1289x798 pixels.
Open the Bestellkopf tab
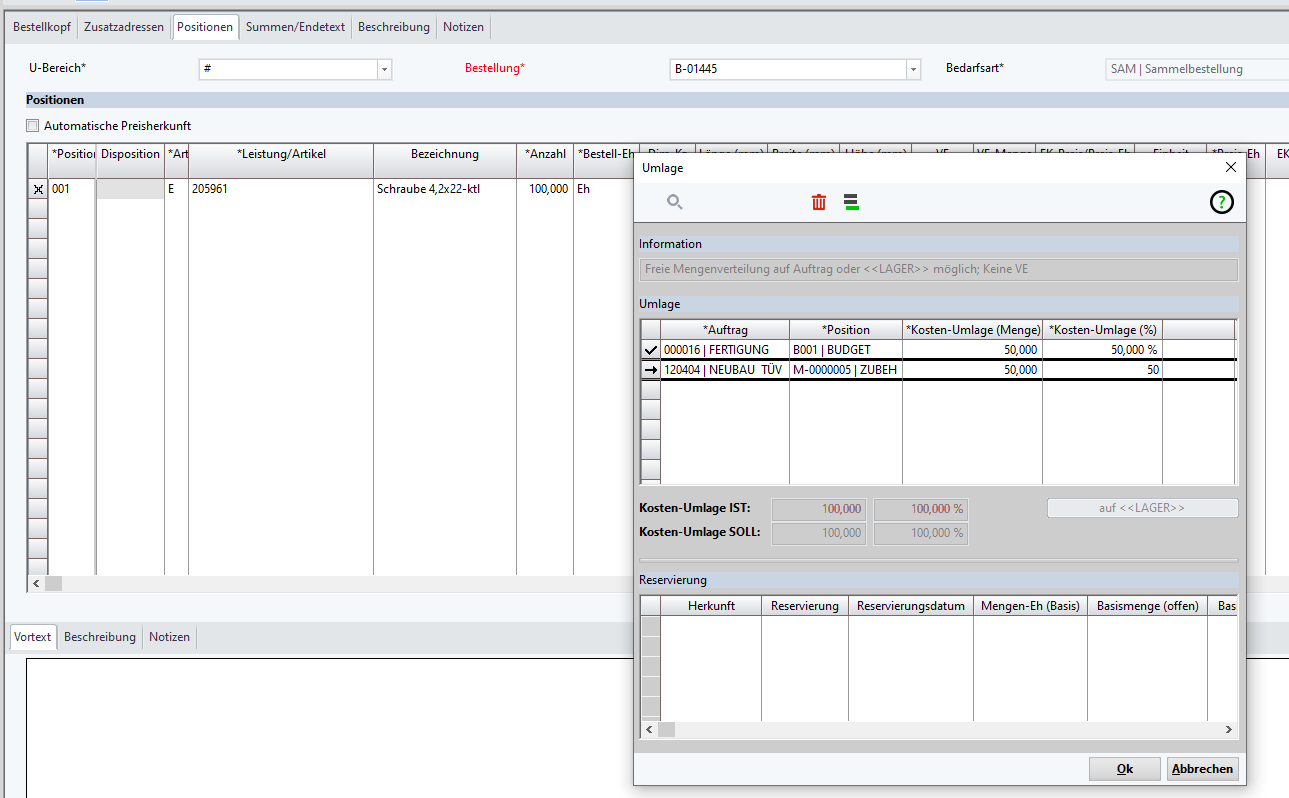point(41,27)
